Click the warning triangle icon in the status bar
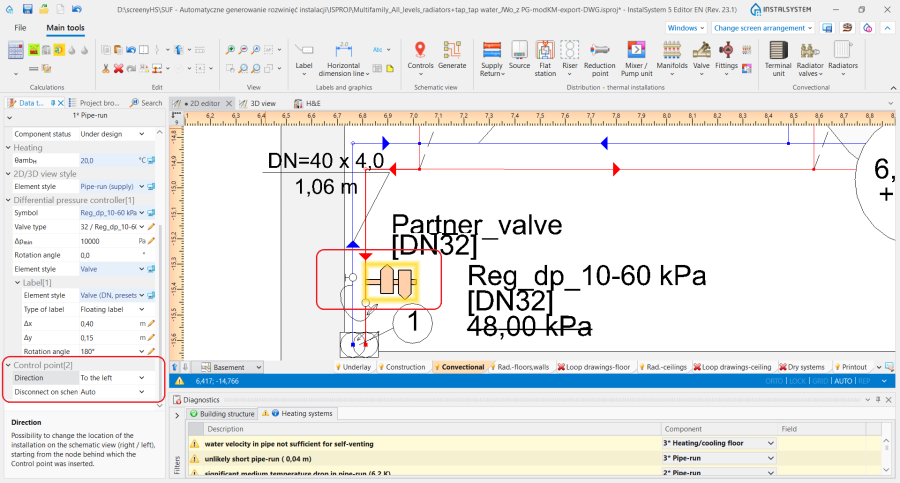Screen dimensions: 900x483 tap(180, 381)
